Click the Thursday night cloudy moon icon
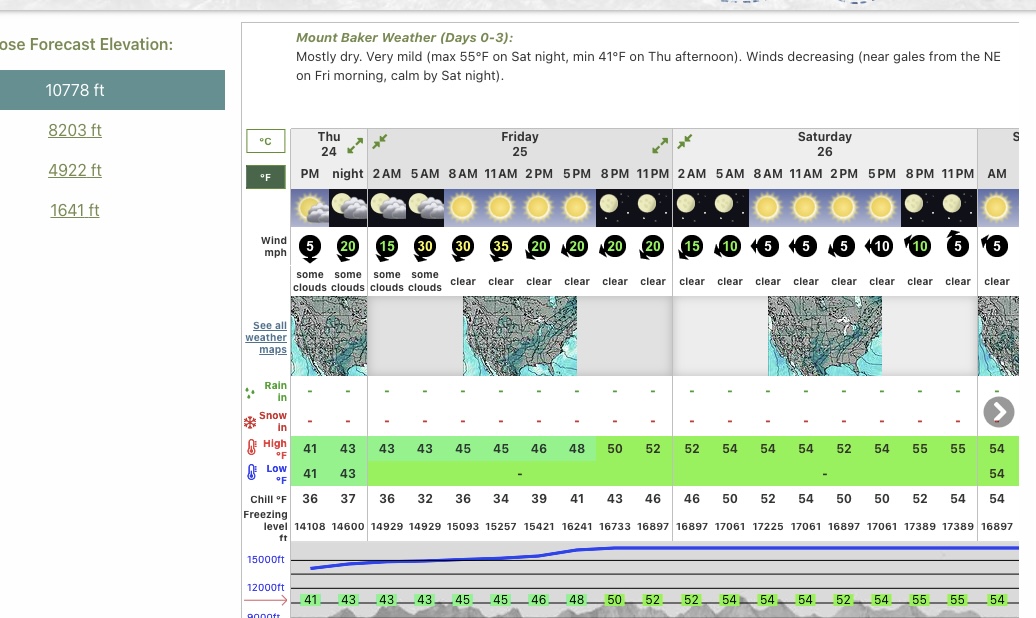The image size is (1036, 618). pyautogui.click(x=348, y=208)
